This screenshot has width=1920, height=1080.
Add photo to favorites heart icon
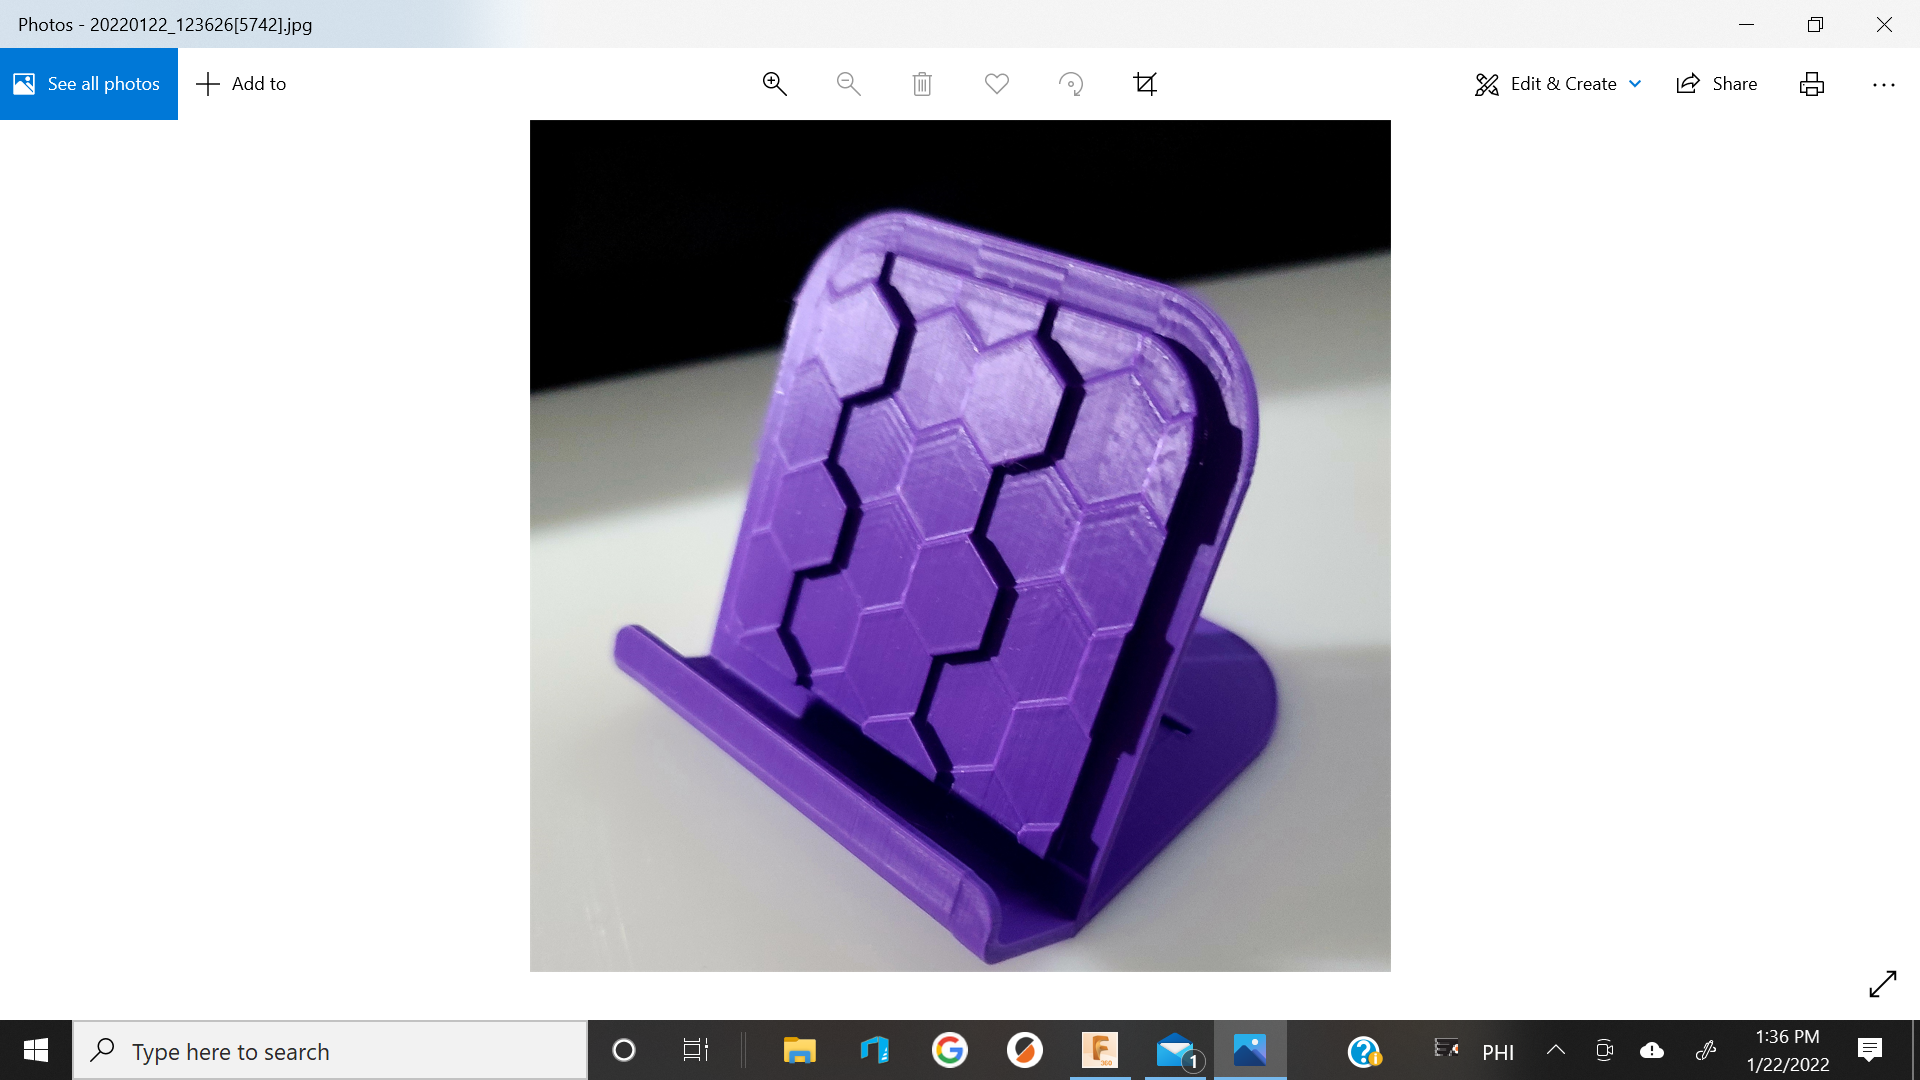click(996, 84)
